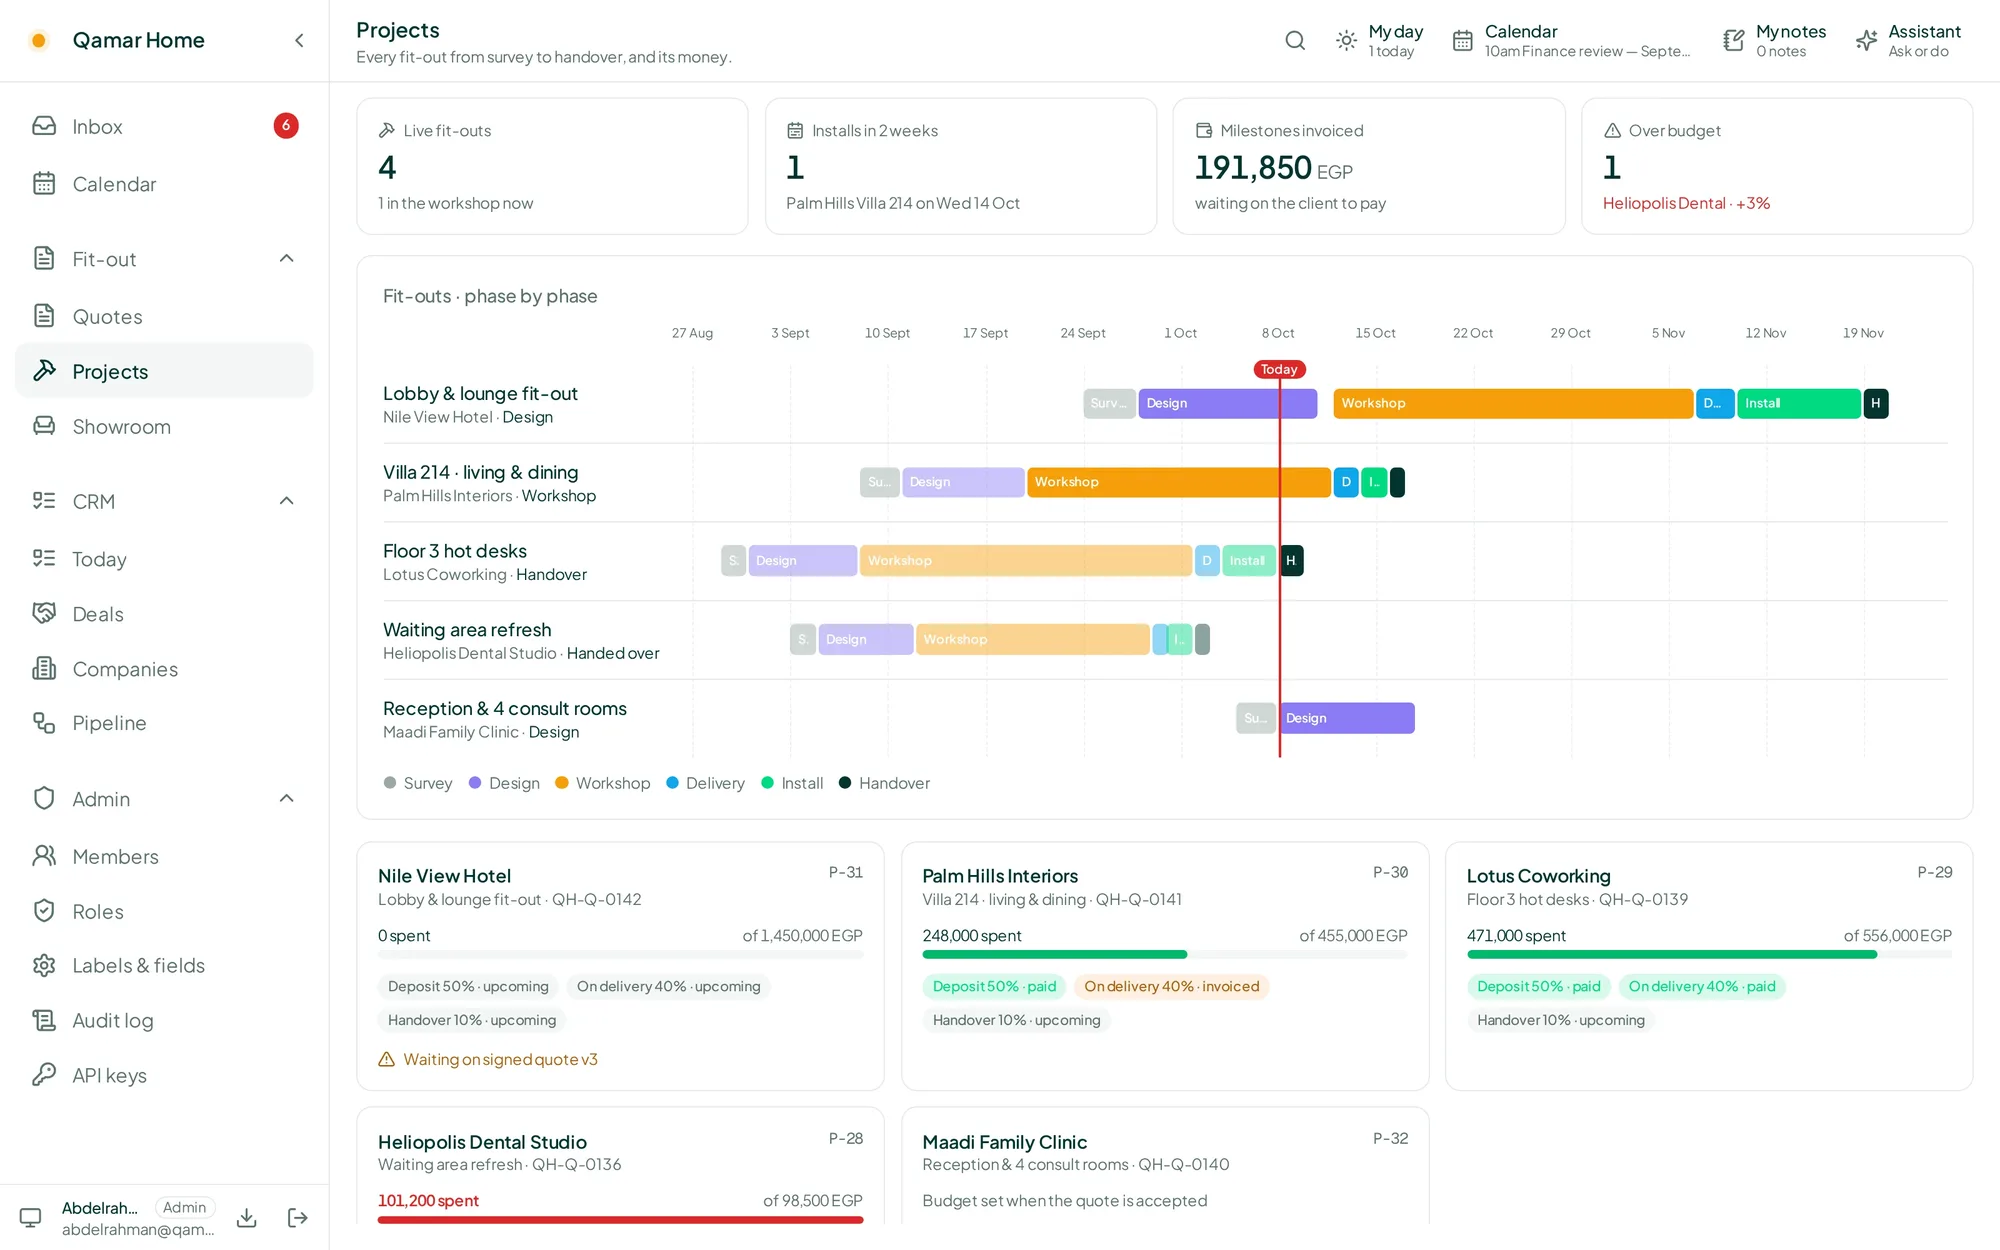Open the Nile View Hotel project card

coord(620,966)
